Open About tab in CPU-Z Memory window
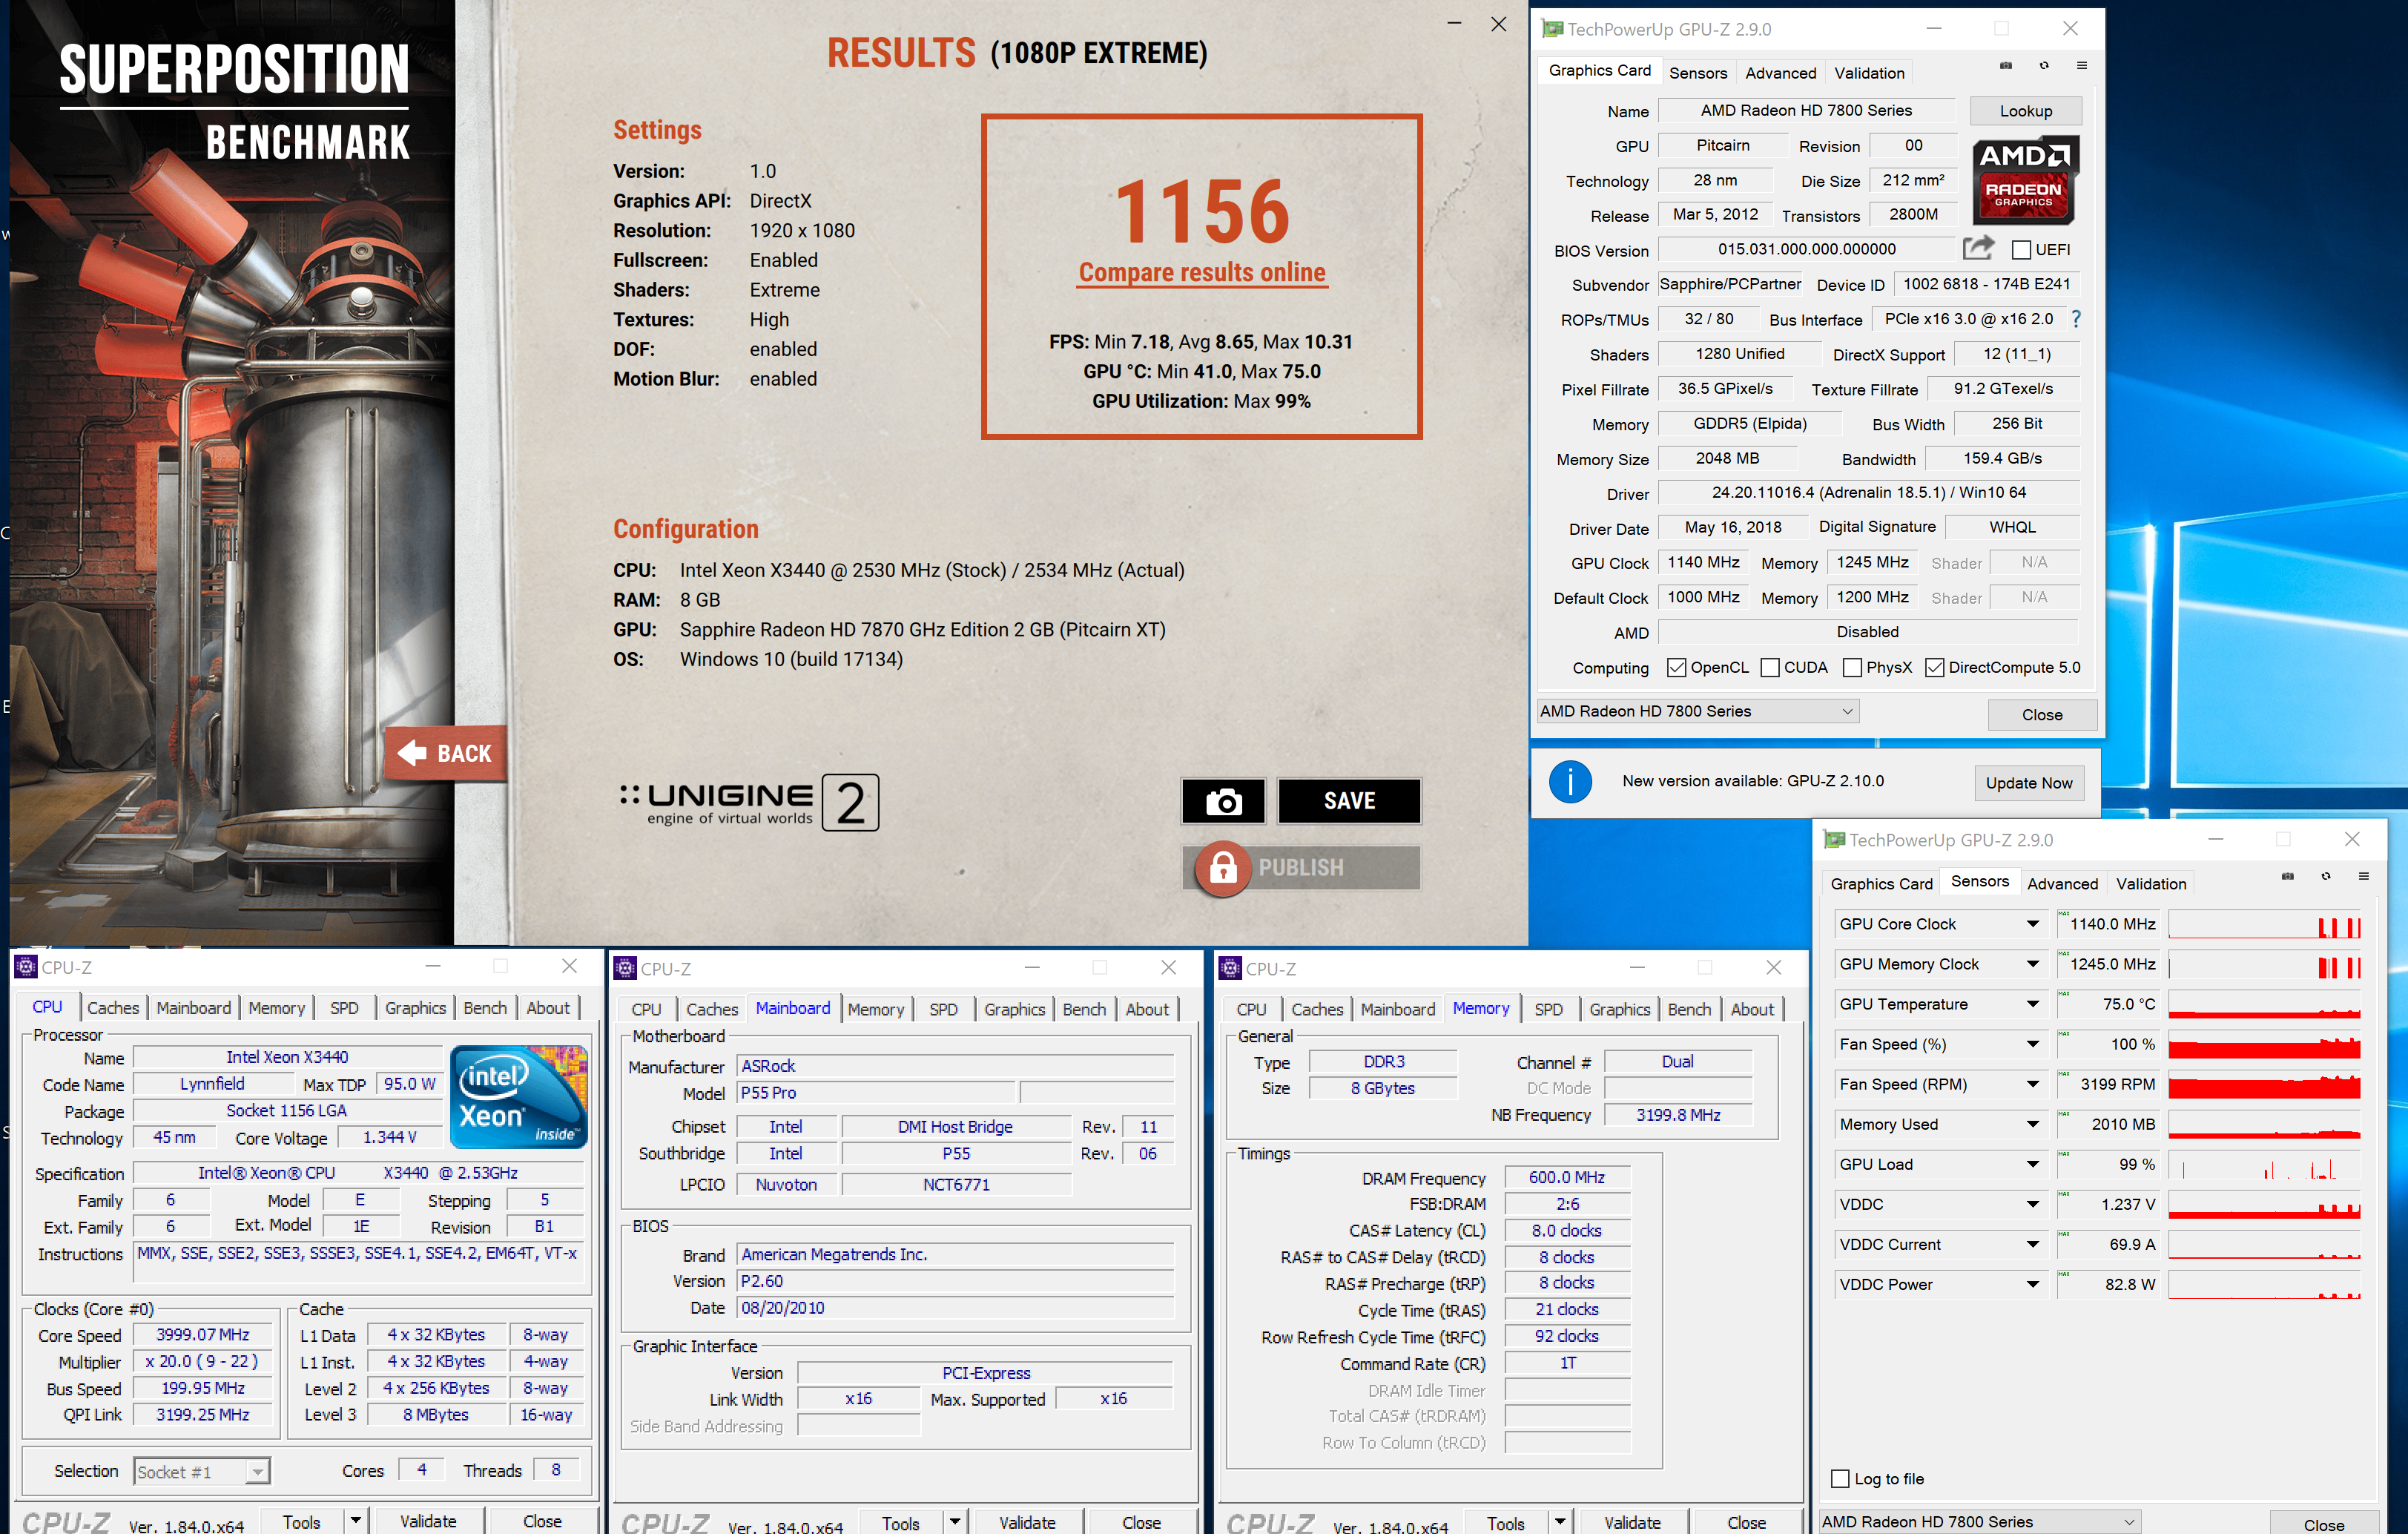This screenshot has width=2408, height=1534. (1752, 1009)
